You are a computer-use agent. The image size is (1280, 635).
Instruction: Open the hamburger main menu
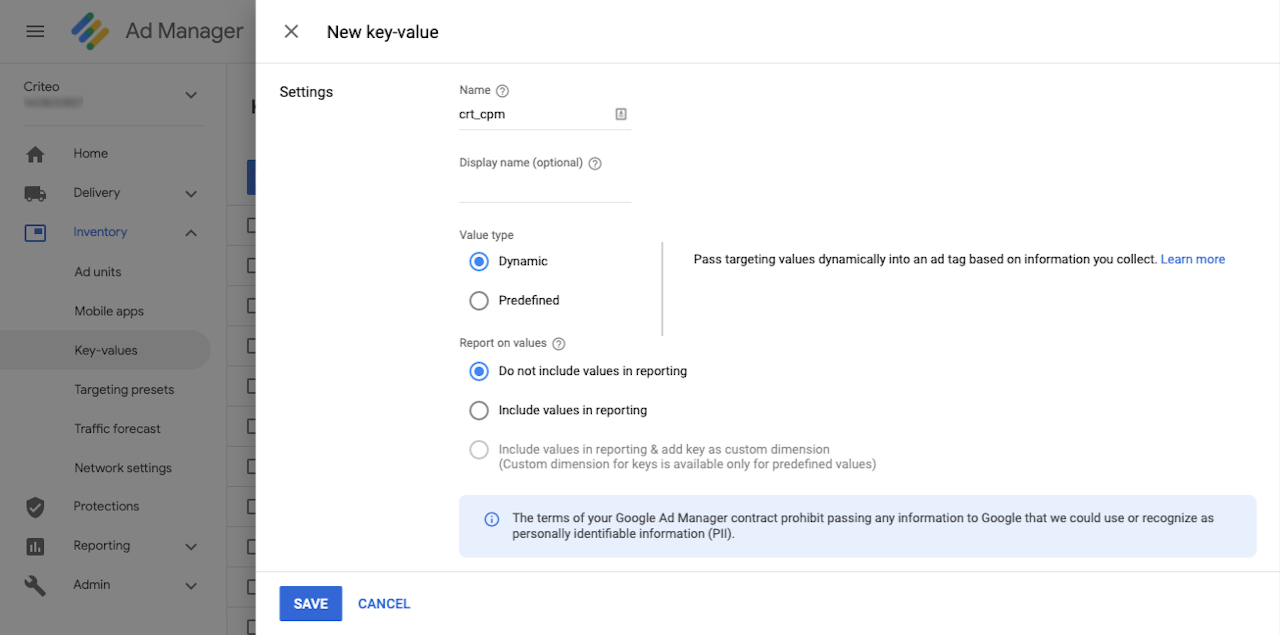coord(35,31)
